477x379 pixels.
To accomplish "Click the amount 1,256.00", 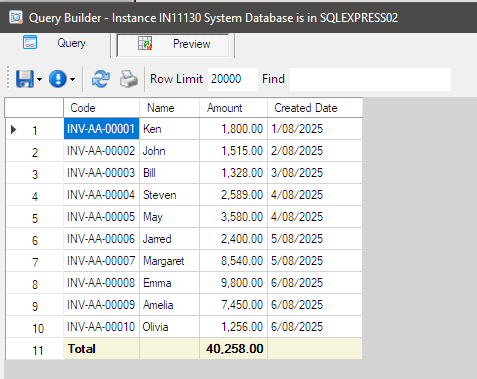I will (x=233, y=327).
